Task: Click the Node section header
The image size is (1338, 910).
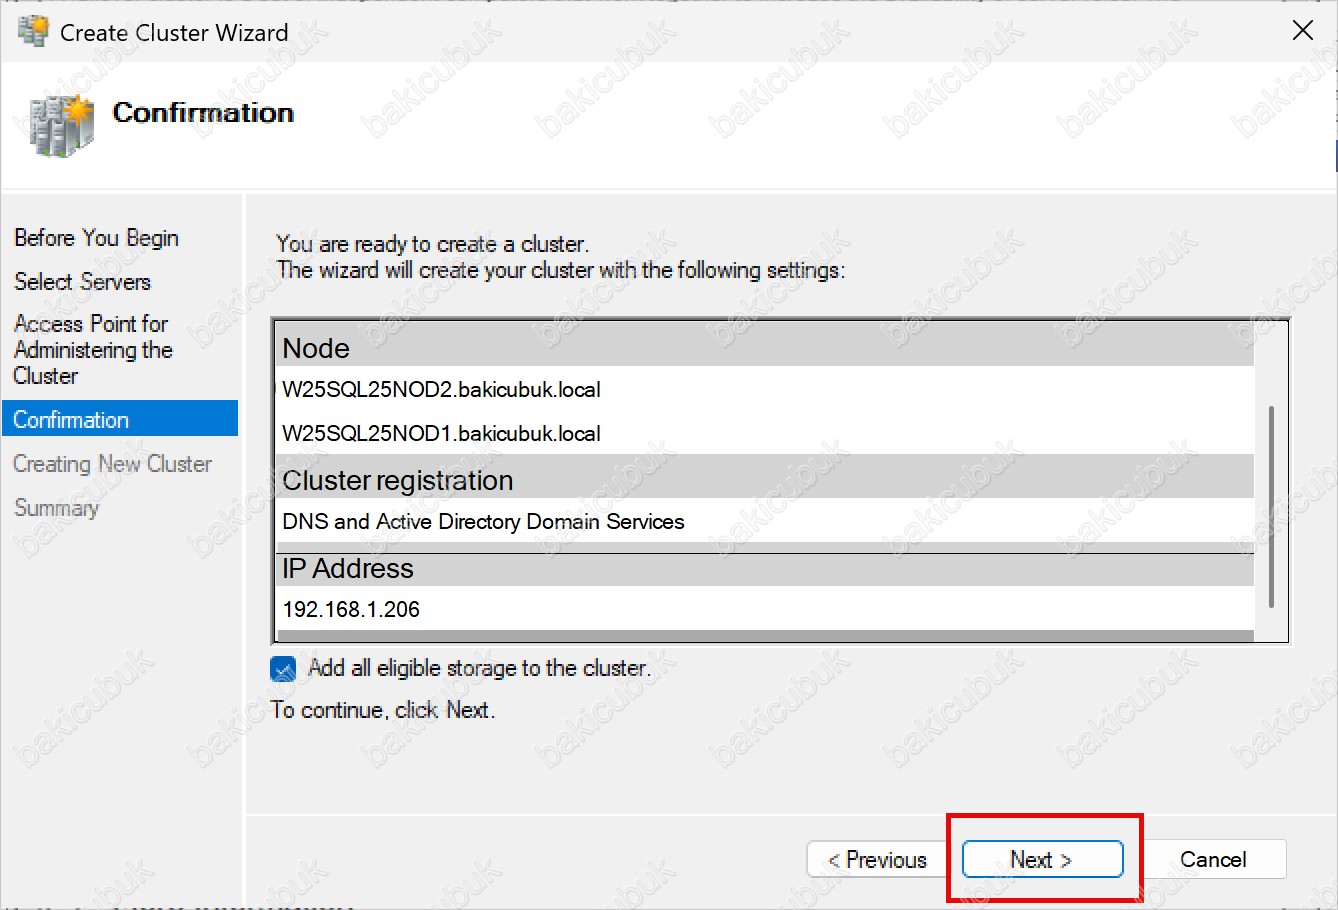Action: click(x=316, y=349)
